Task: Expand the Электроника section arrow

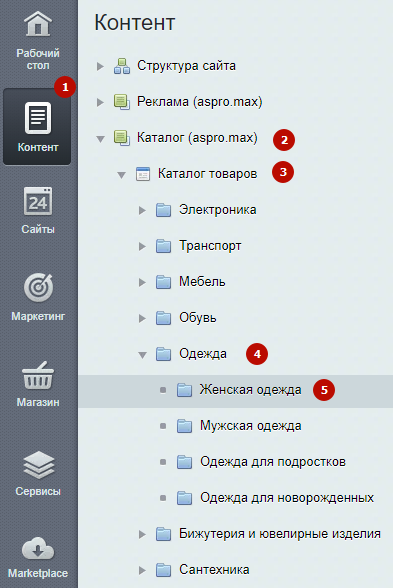Action: [x=142, y=210]
